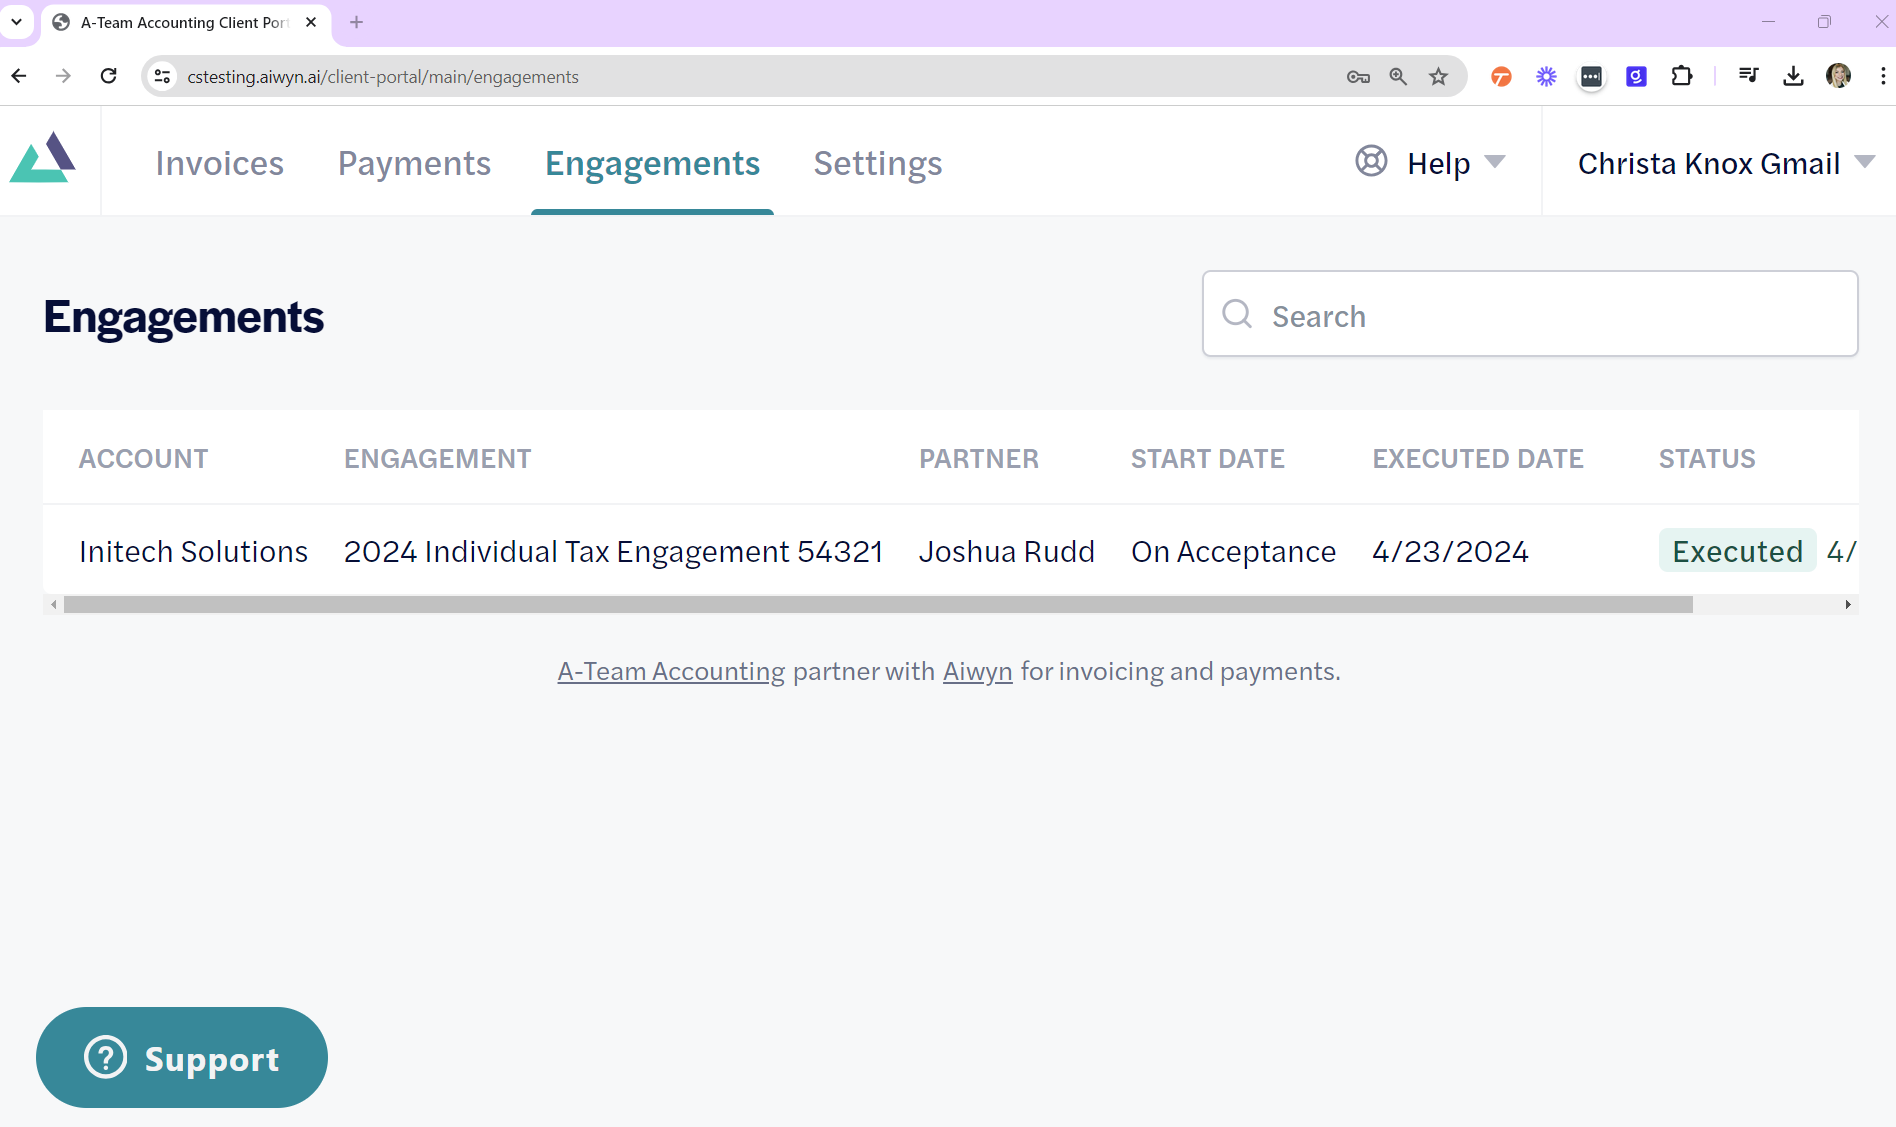The image size is (1896, 1127).
Task: Click the table scroll-right arrow
Action: point(1848,604)
